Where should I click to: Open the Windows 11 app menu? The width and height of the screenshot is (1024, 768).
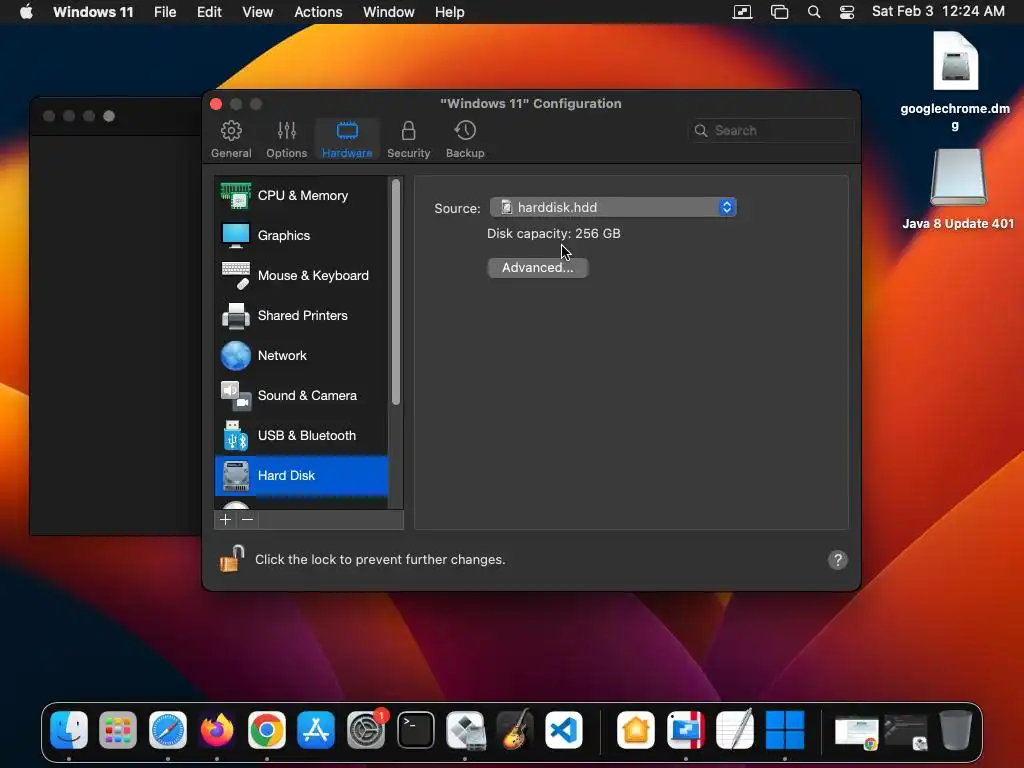pyautogui.click(x=93, y=12)
